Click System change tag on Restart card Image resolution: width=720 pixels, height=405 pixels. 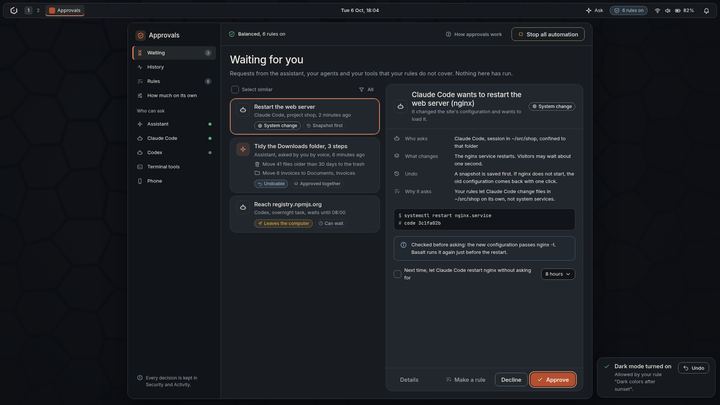(x=277, y=125)
